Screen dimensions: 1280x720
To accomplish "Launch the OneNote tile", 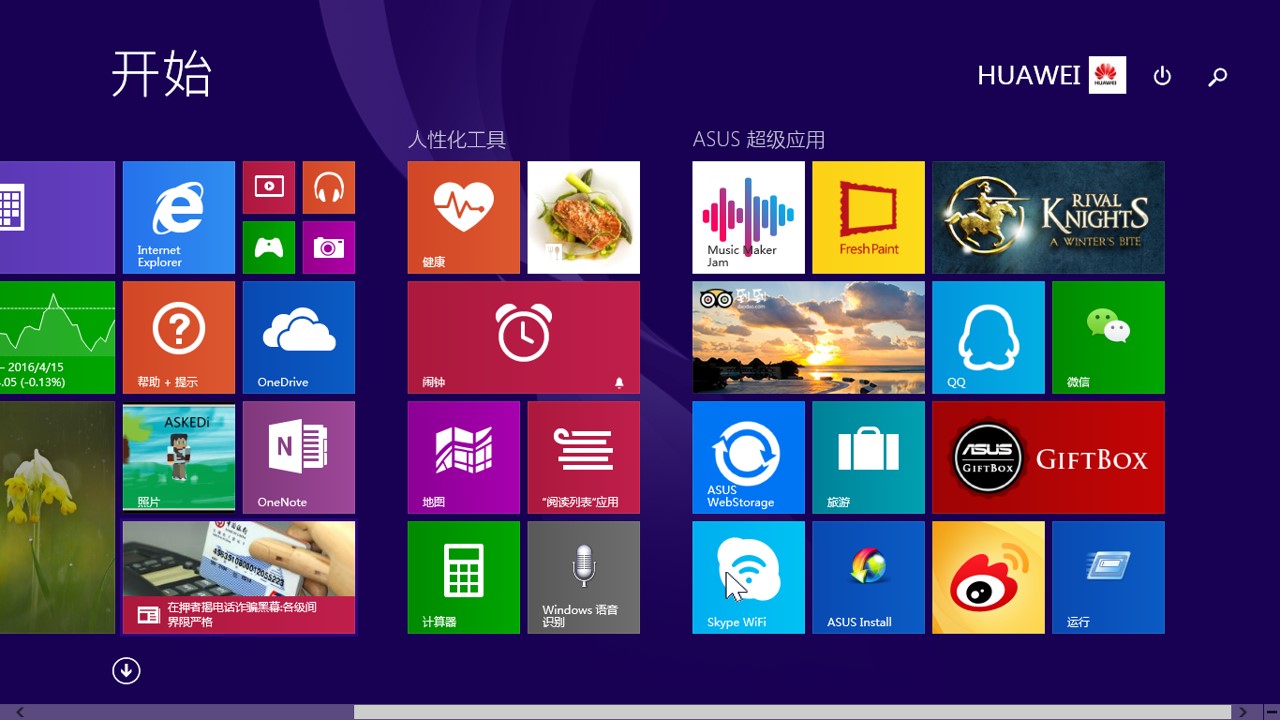I will [299, 457].
